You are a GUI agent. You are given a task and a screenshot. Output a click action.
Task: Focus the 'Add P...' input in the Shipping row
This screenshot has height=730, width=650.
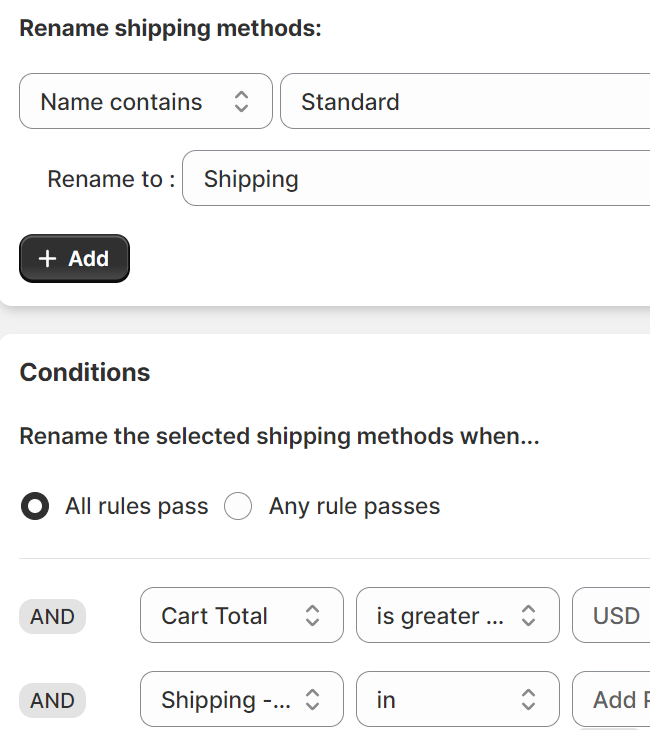tap(612, 700)
